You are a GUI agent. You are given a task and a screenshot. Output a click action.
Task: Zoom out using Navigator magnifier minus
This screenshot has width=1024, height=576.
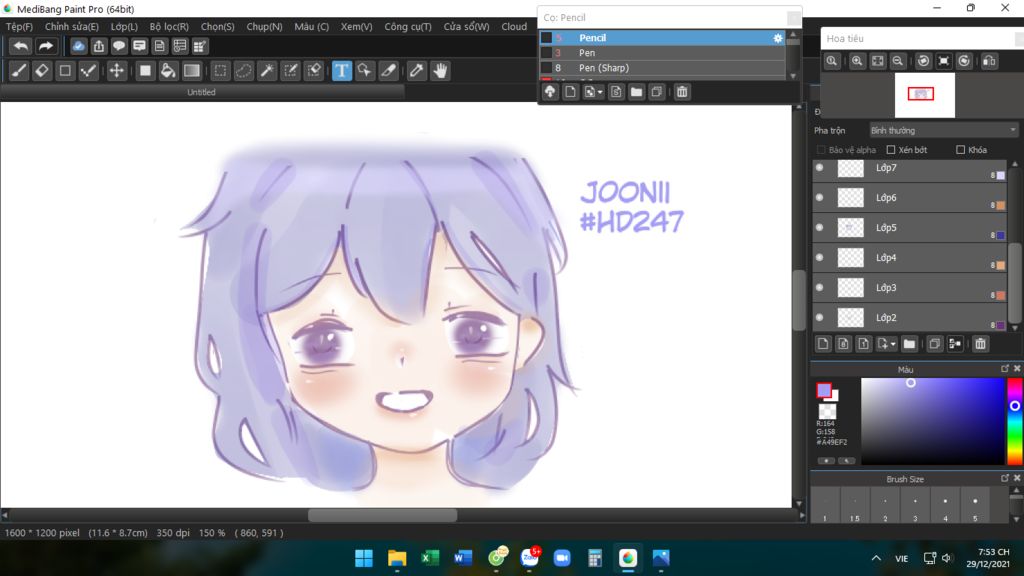click(898, 61)
